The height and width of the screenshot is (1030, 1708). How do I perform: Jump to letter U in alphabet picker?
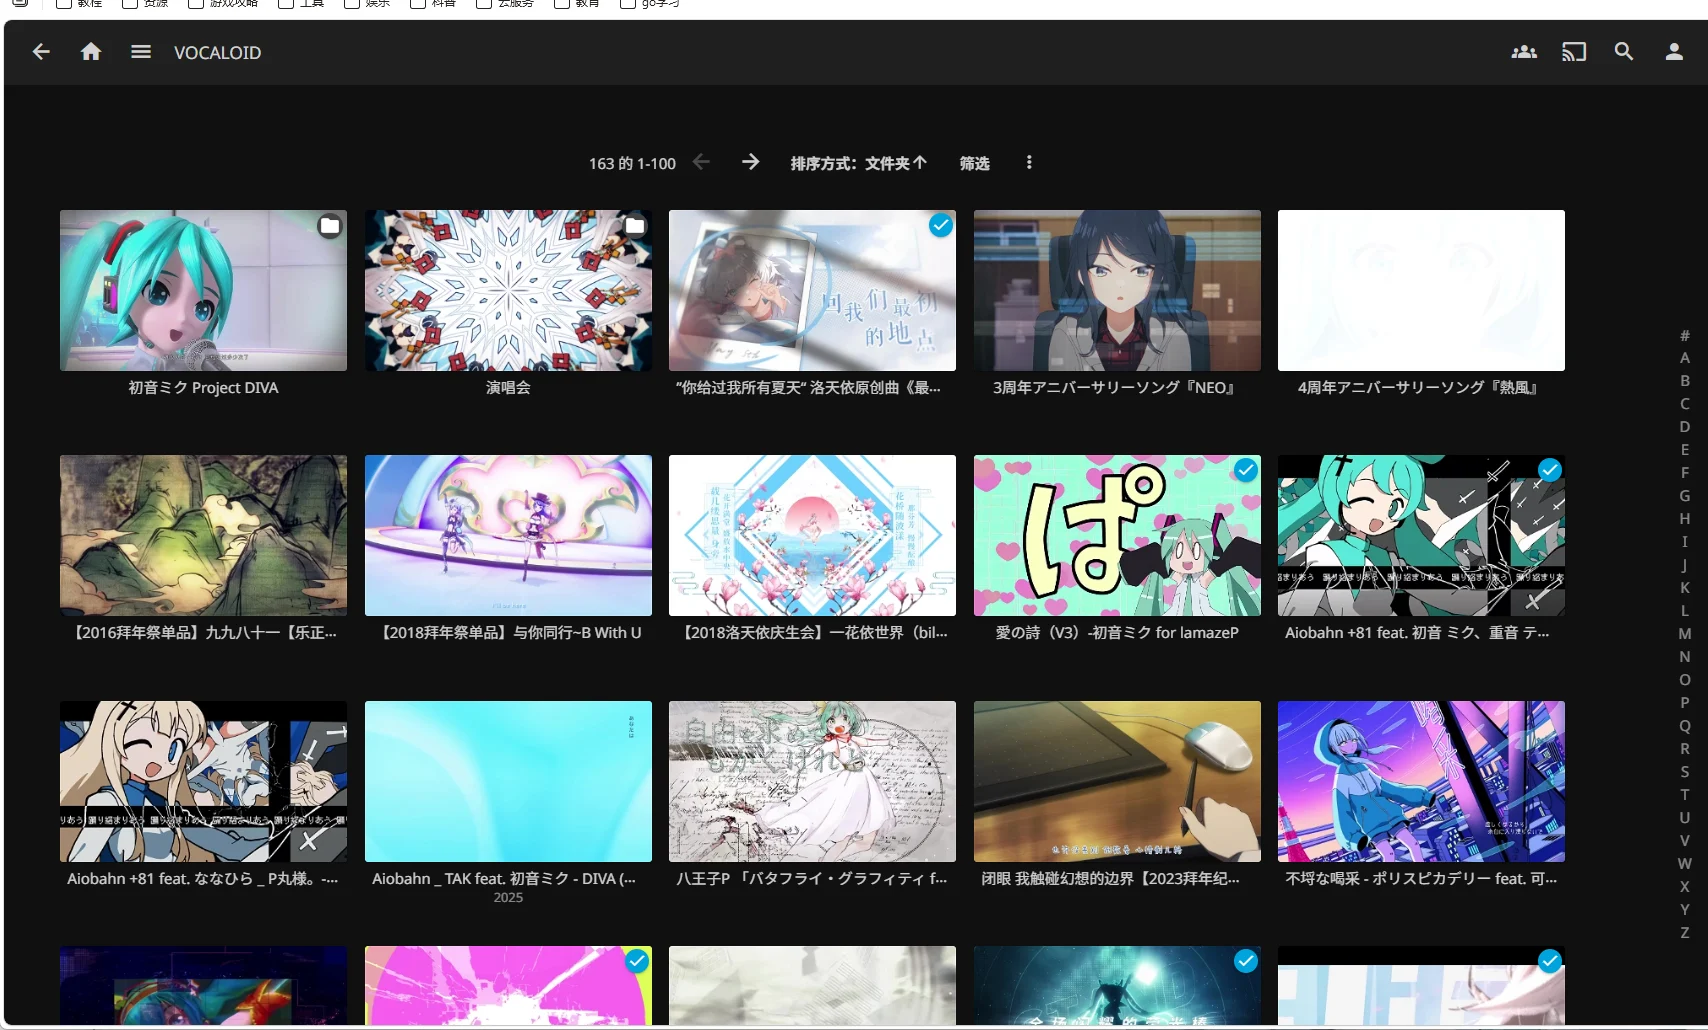click(x=1685, y=818)
